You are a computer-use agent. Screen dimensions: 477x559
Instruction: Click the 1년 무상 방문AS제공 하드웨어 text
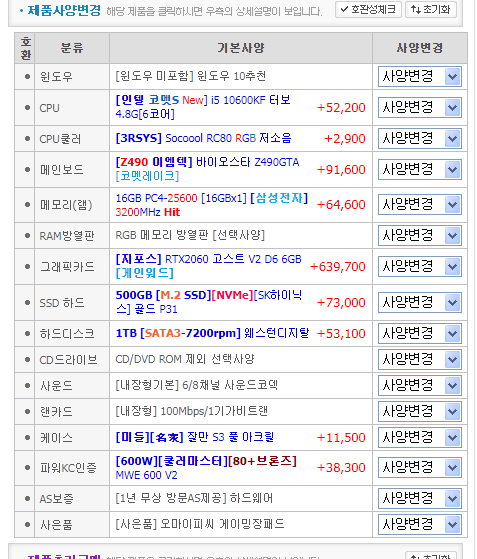pyautogui.click(x=194, y=498)
